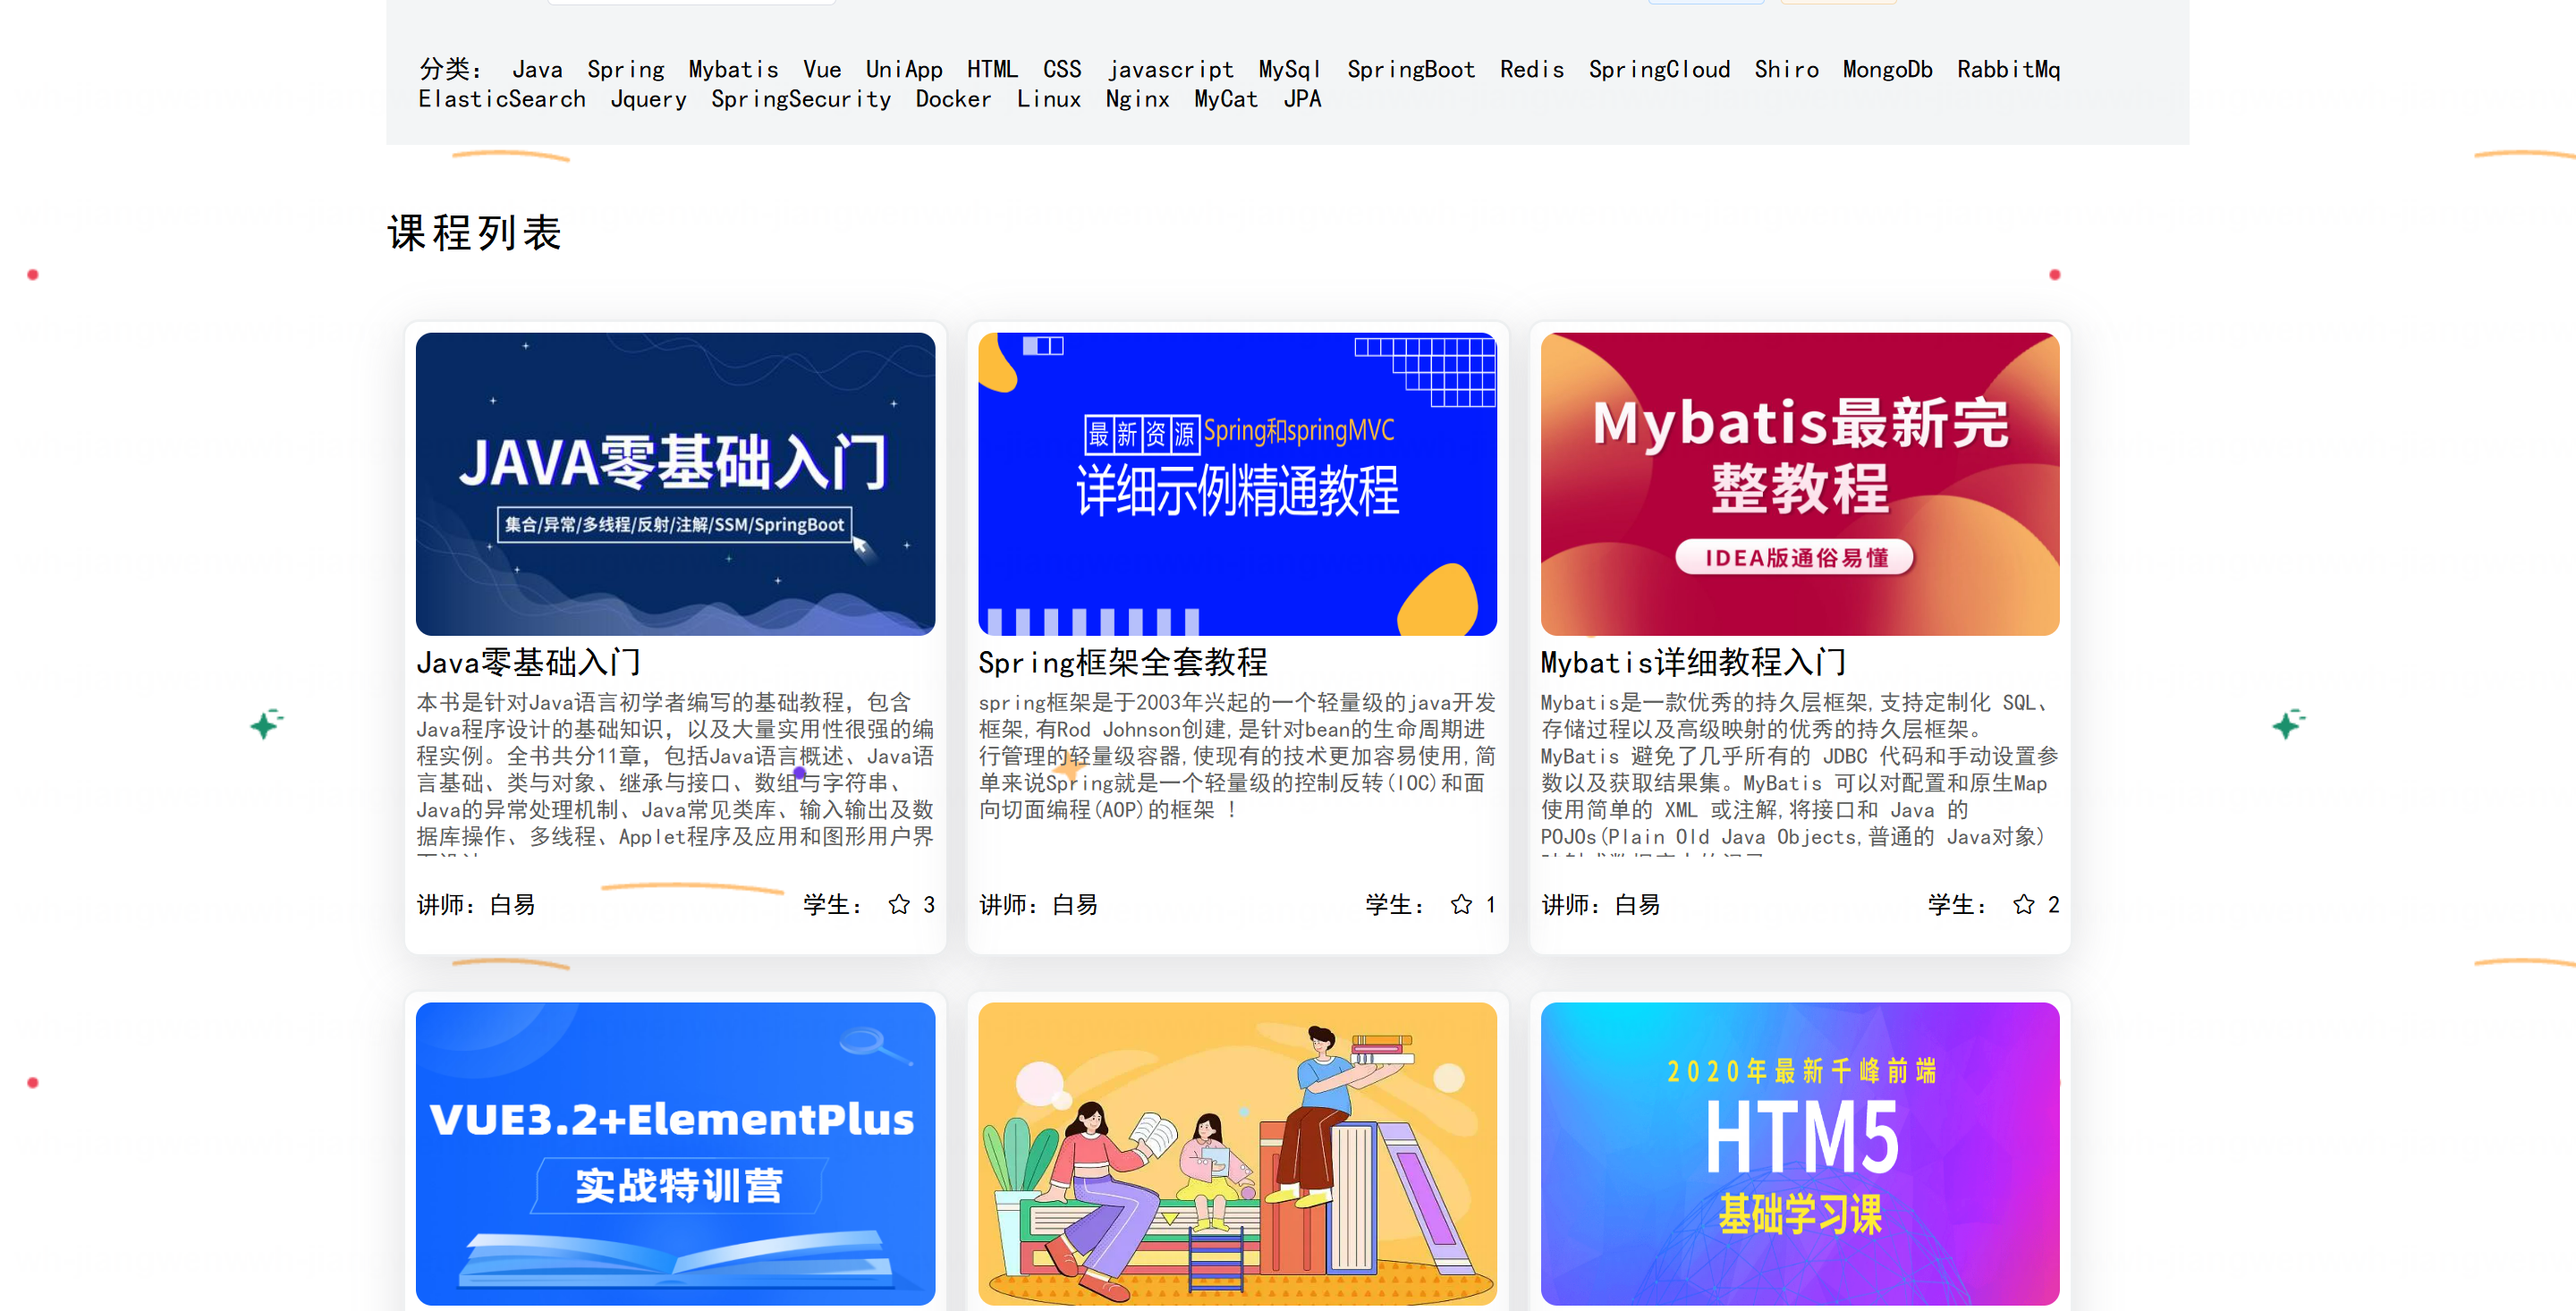This screenshot has height=1311, width=2576.
Task: Open the Spring框架全套教程 title link
Action: 1122,662
